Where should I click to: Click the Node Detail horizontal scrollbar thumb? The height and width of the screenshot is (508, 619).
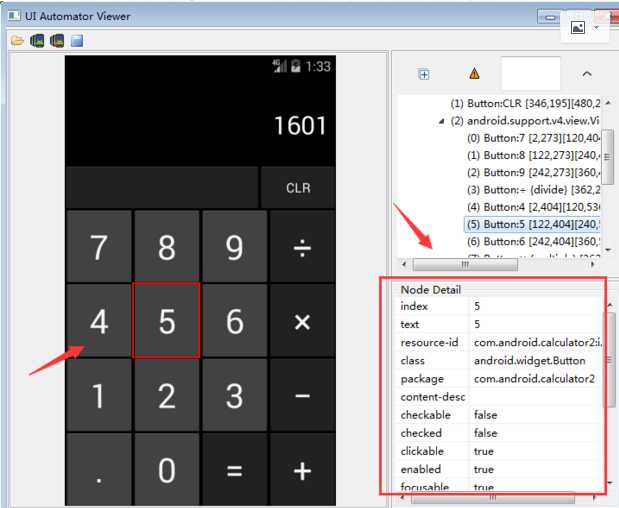point(493,498)
